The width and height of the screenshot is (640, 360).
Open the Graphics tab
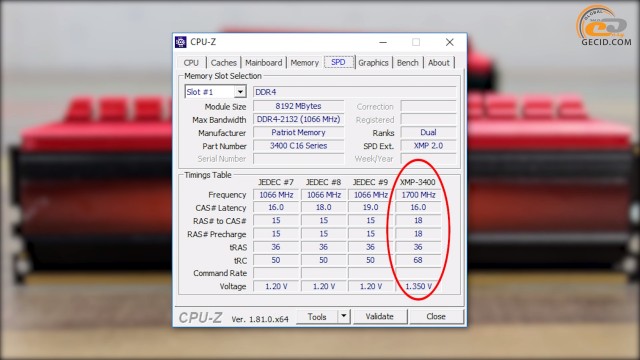(373, 63)
